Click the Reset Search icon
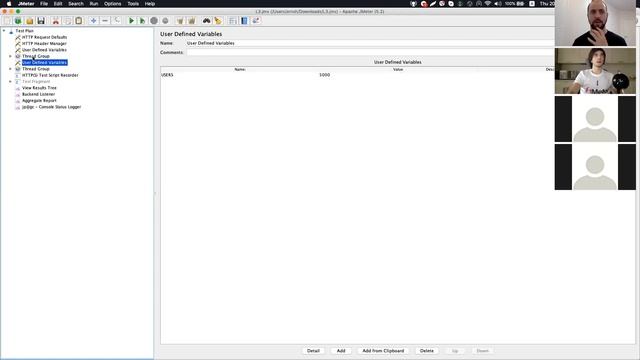The image size is (640, 360). 218,21
